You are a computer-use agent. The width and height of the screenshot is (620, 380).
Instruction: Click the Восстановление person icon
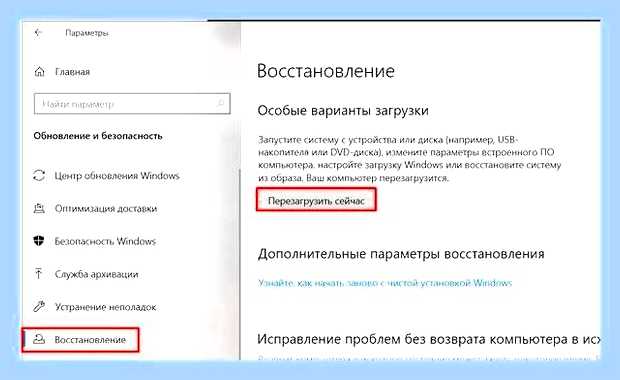pos(39,339)
